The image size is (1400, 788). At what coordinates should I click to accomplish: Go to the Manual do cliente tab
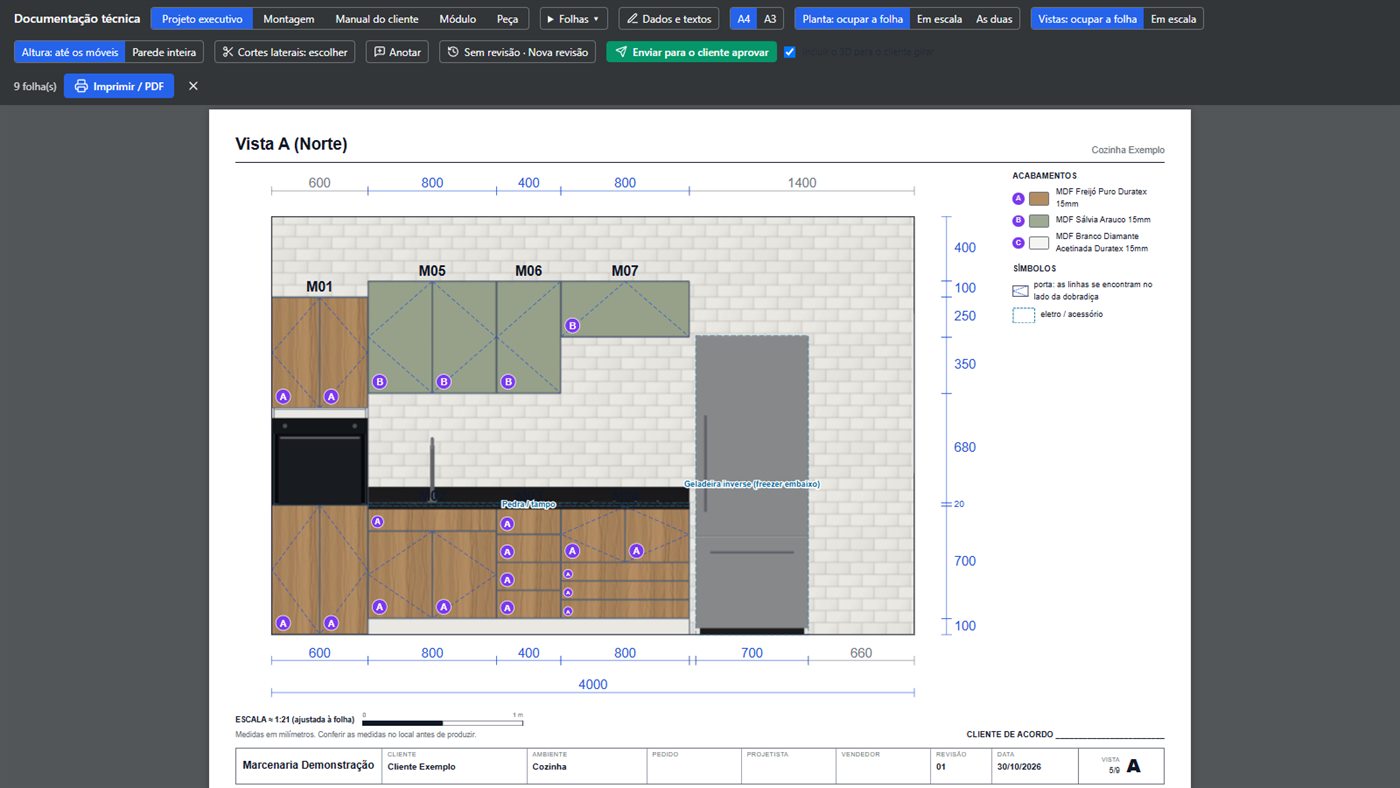tap(377, 19)
